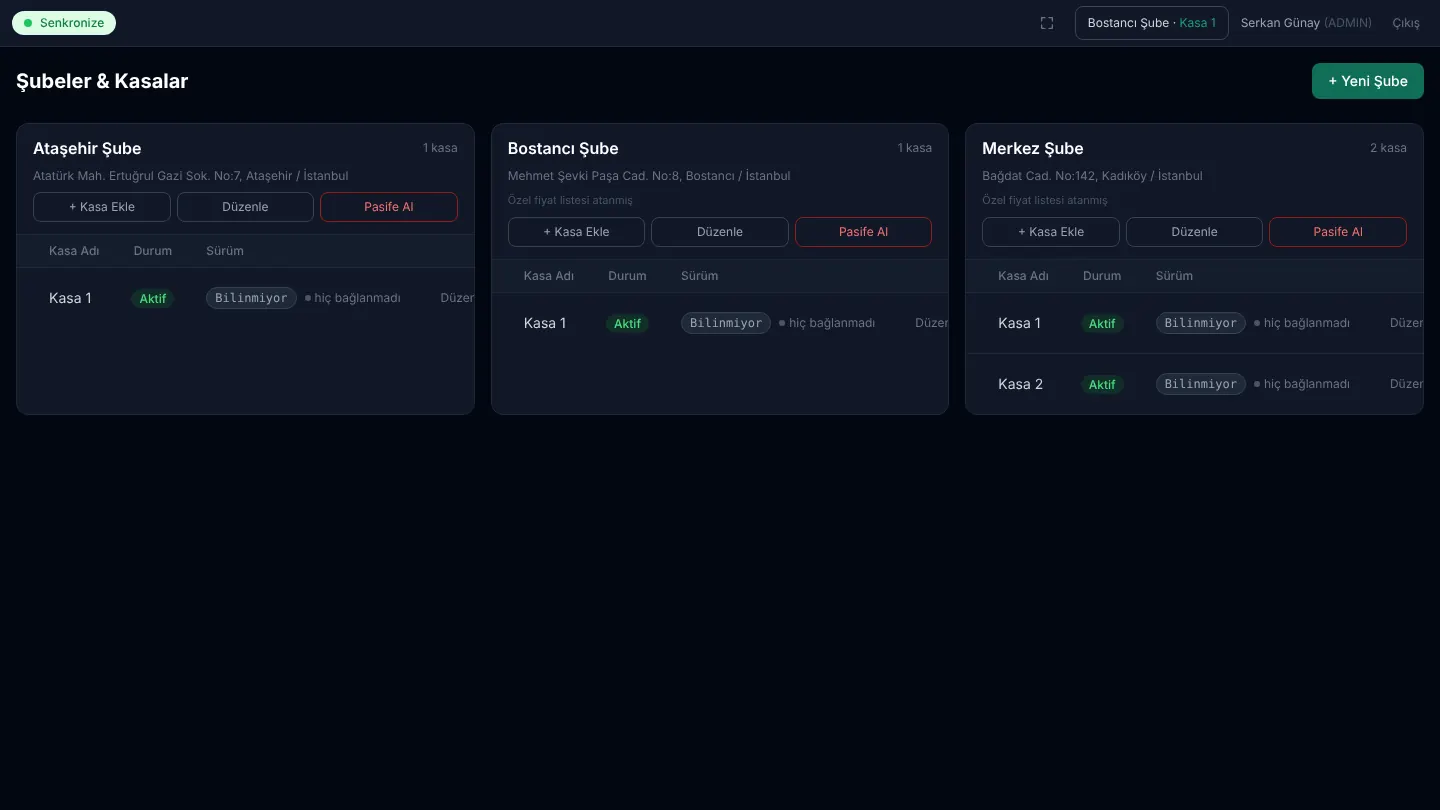This screenshot has height=810, width=1440.
Task: Select Kasa 2 name in Merkez Şube
Action: (1020, 384)
